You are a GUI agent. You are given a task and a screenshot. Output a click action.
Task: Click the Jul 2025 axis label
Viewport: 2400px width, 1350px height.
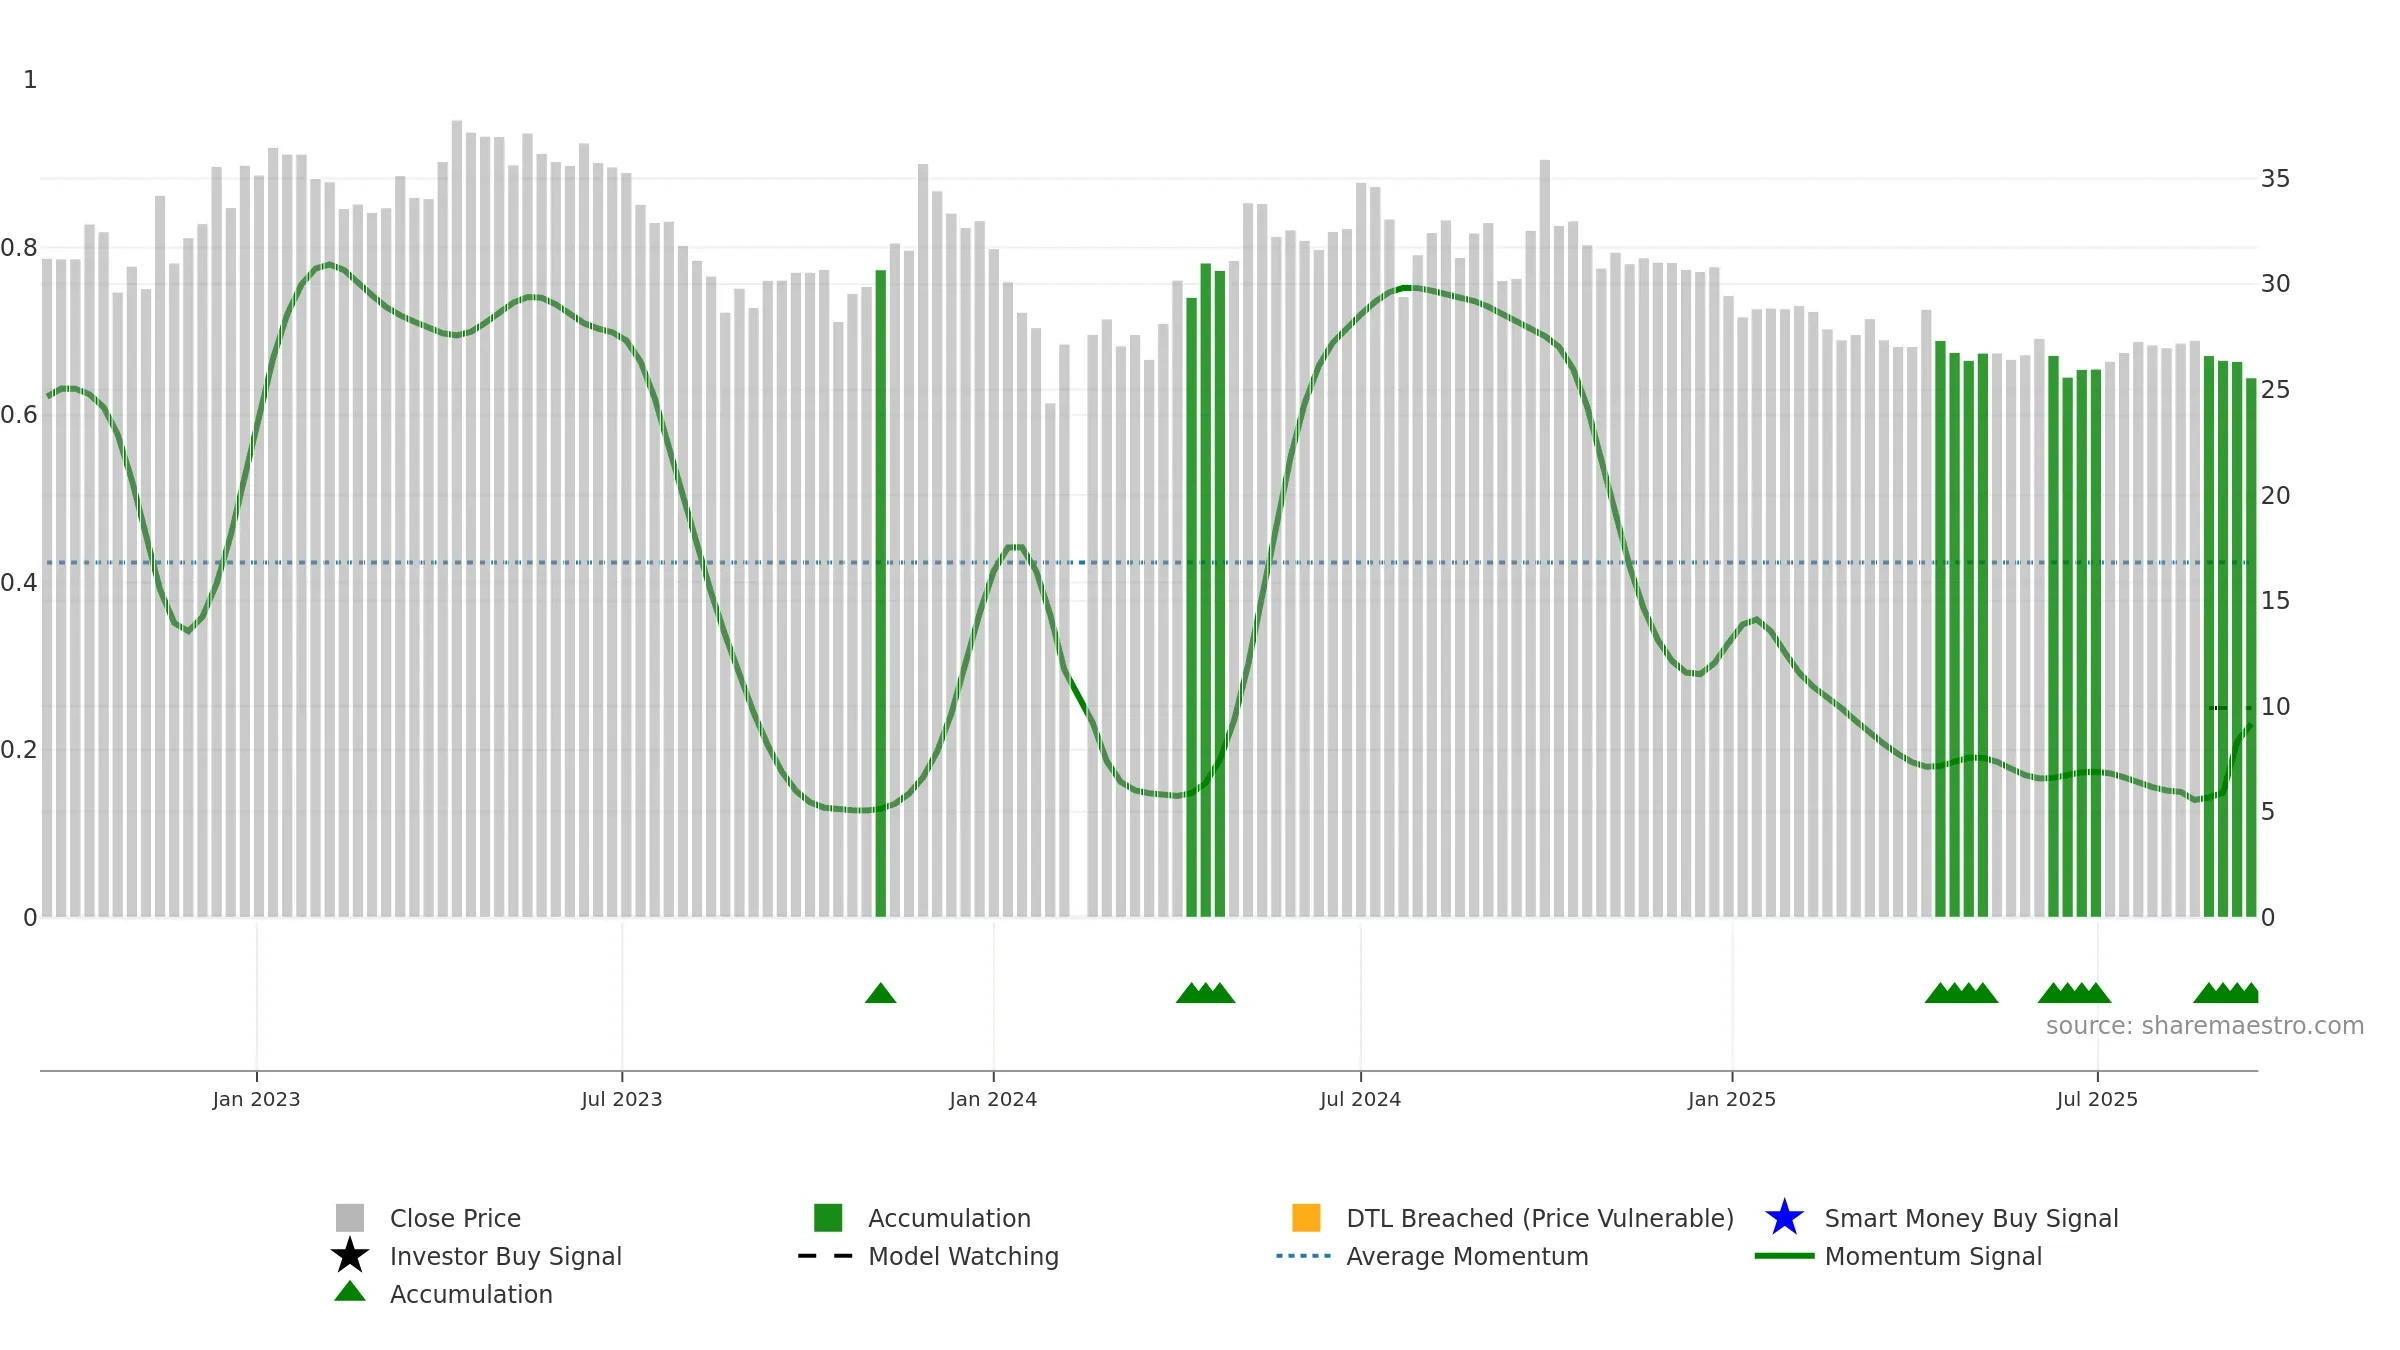coord(2097,1100)
